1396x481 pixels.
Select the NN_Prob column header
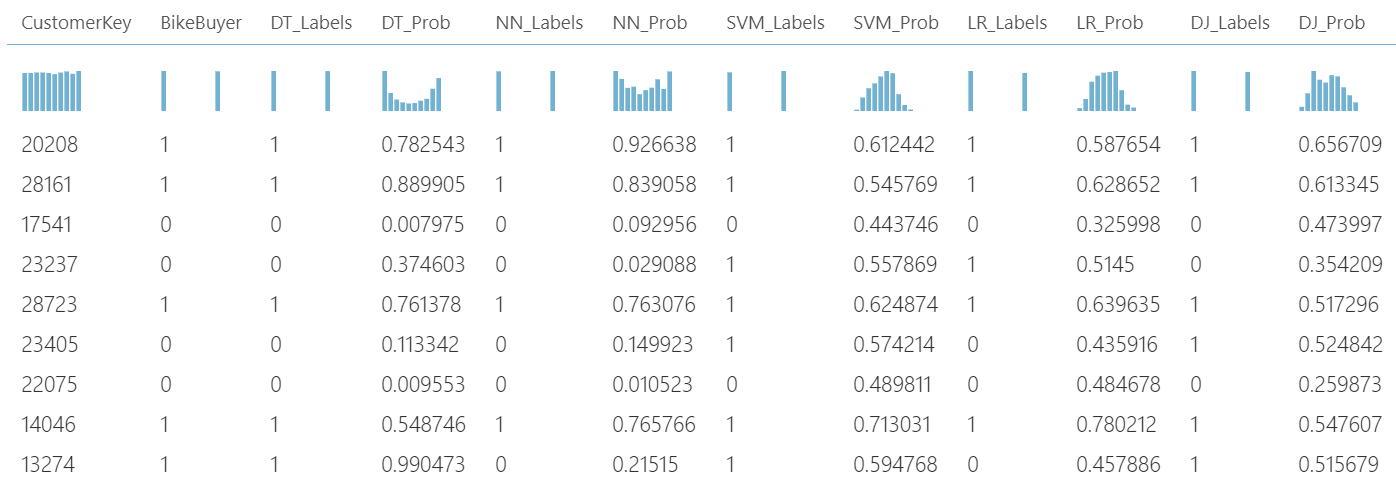coord(650,23)
